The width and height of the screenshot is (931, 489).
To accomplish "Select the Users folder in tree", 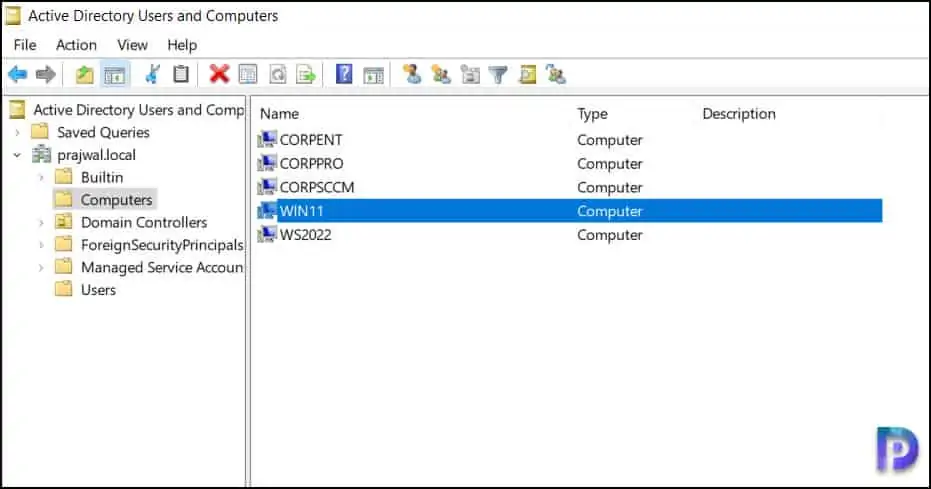I will pyautogui.click(x=98, y=290).
